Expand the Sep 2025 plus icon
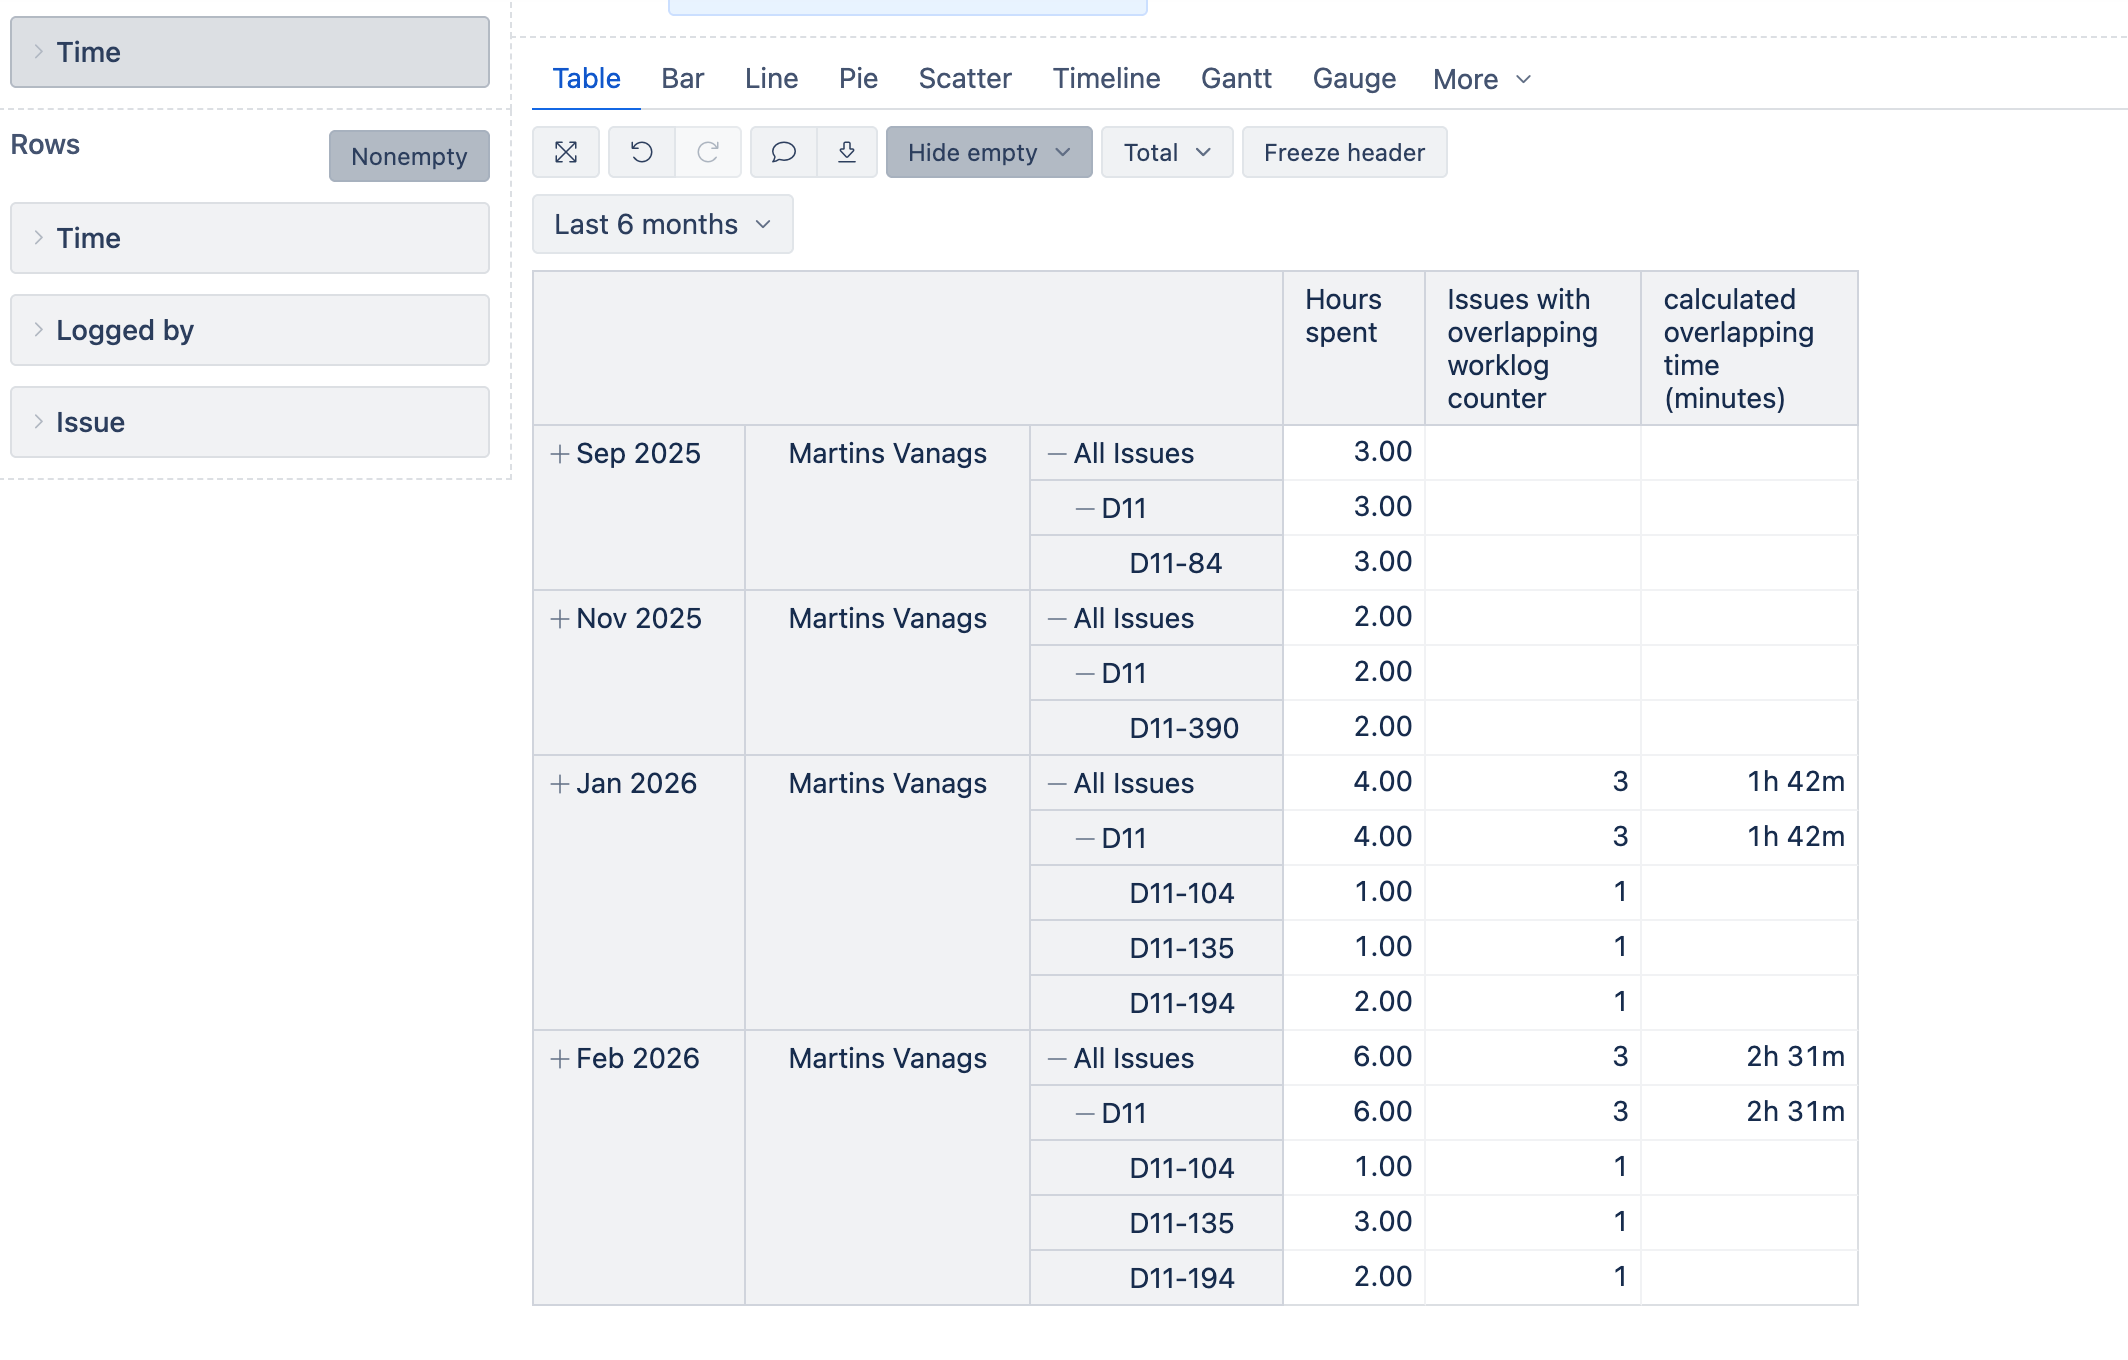The height and width of the screenshot is (1360, 2128). [x=560, y=454]
